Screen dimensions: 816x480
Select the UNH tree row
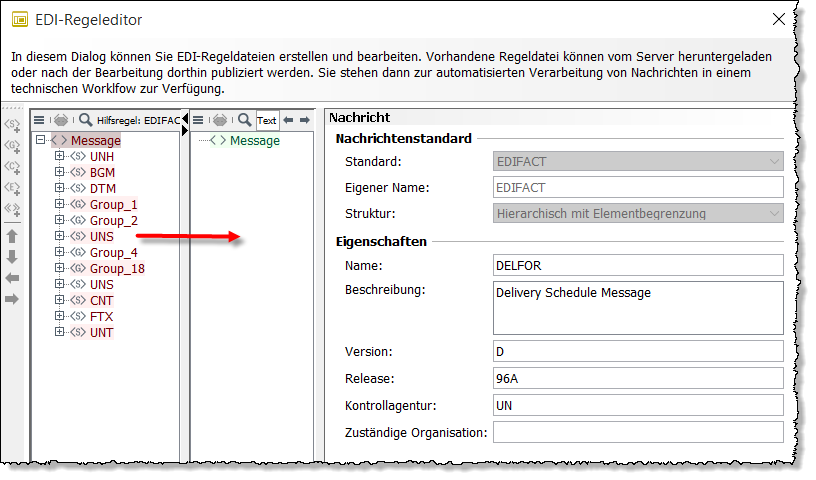click(x=101, y=157)
